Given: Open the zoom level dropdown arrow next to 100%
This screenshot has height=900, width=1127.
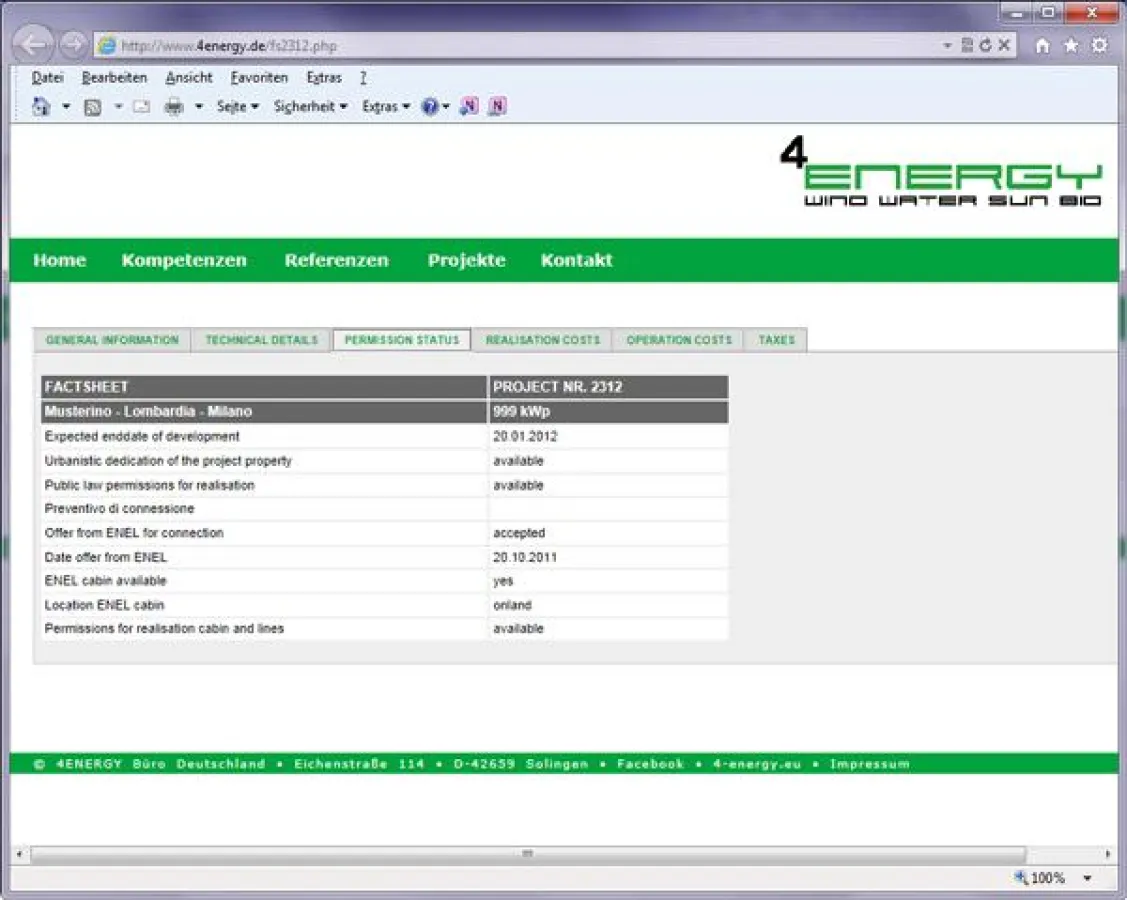Looking at the screenshot, I should (1088, 878).
